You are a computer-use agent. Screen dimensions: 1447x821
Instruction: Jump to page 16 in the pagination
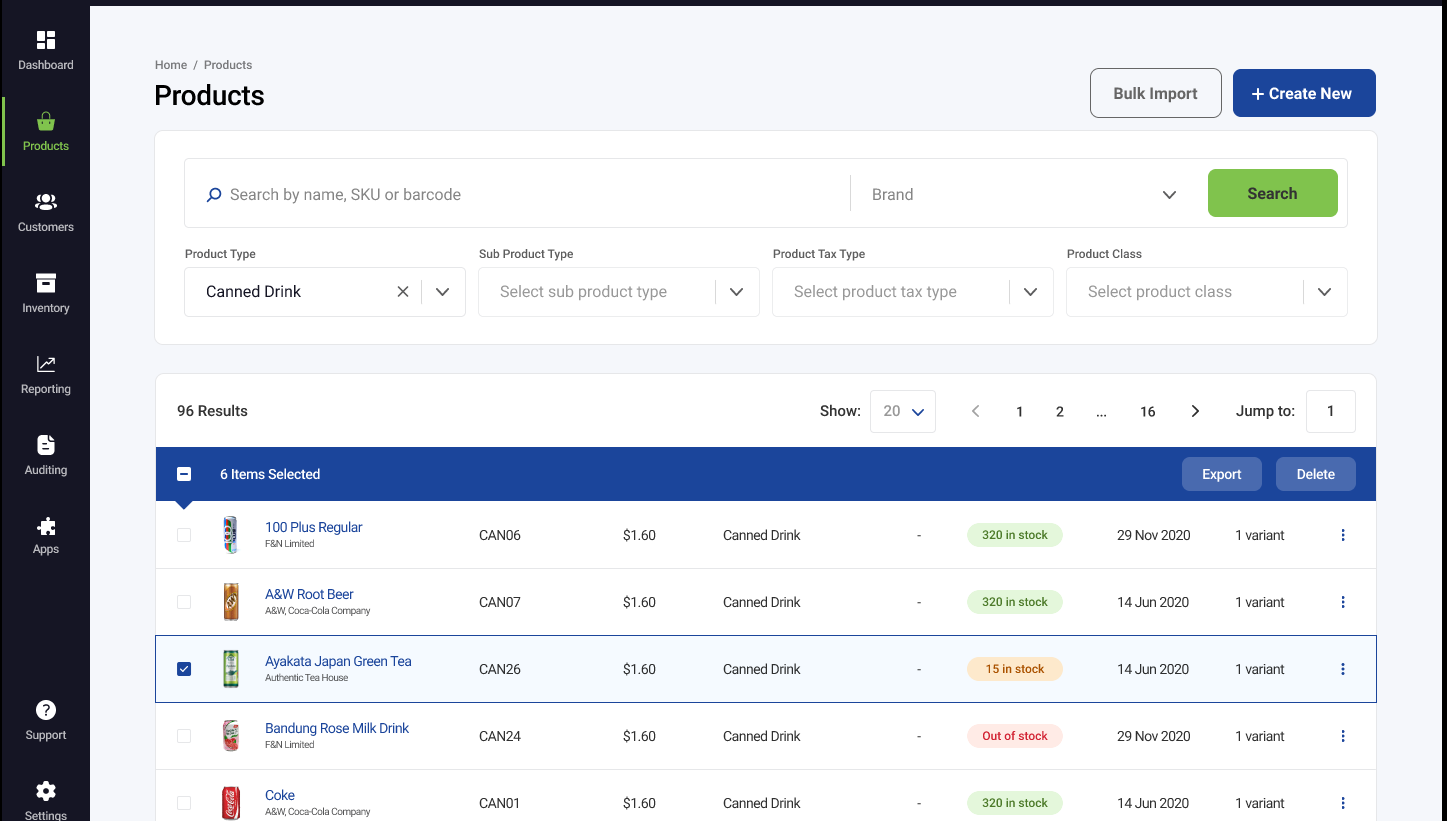click(x=1148, y=412)
